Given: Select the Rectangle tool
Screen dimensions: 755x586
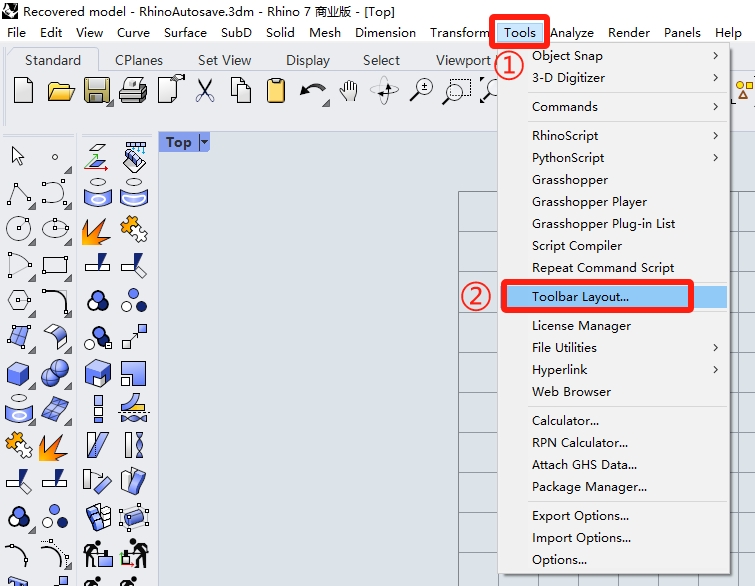Looking at the screenshot, I should (55, 265).
